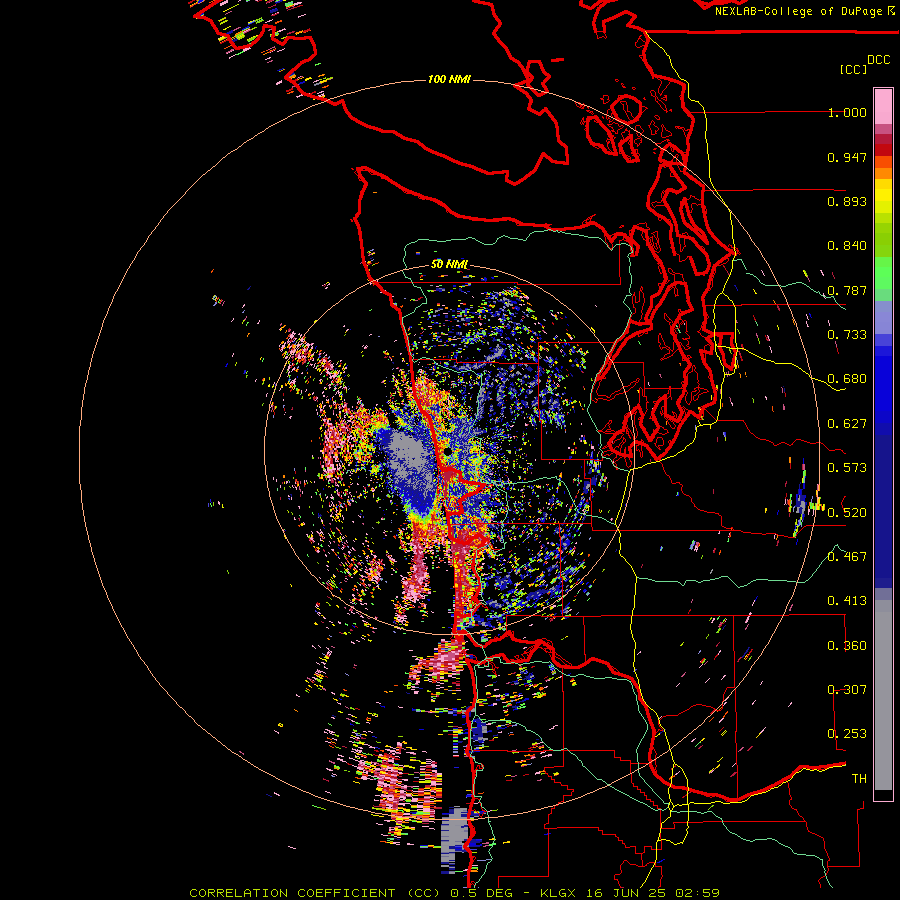Screen dimensions: 900x900
Task: Click the NEXLAB-College of DuPage watermark text
Action: coord(798,11)
